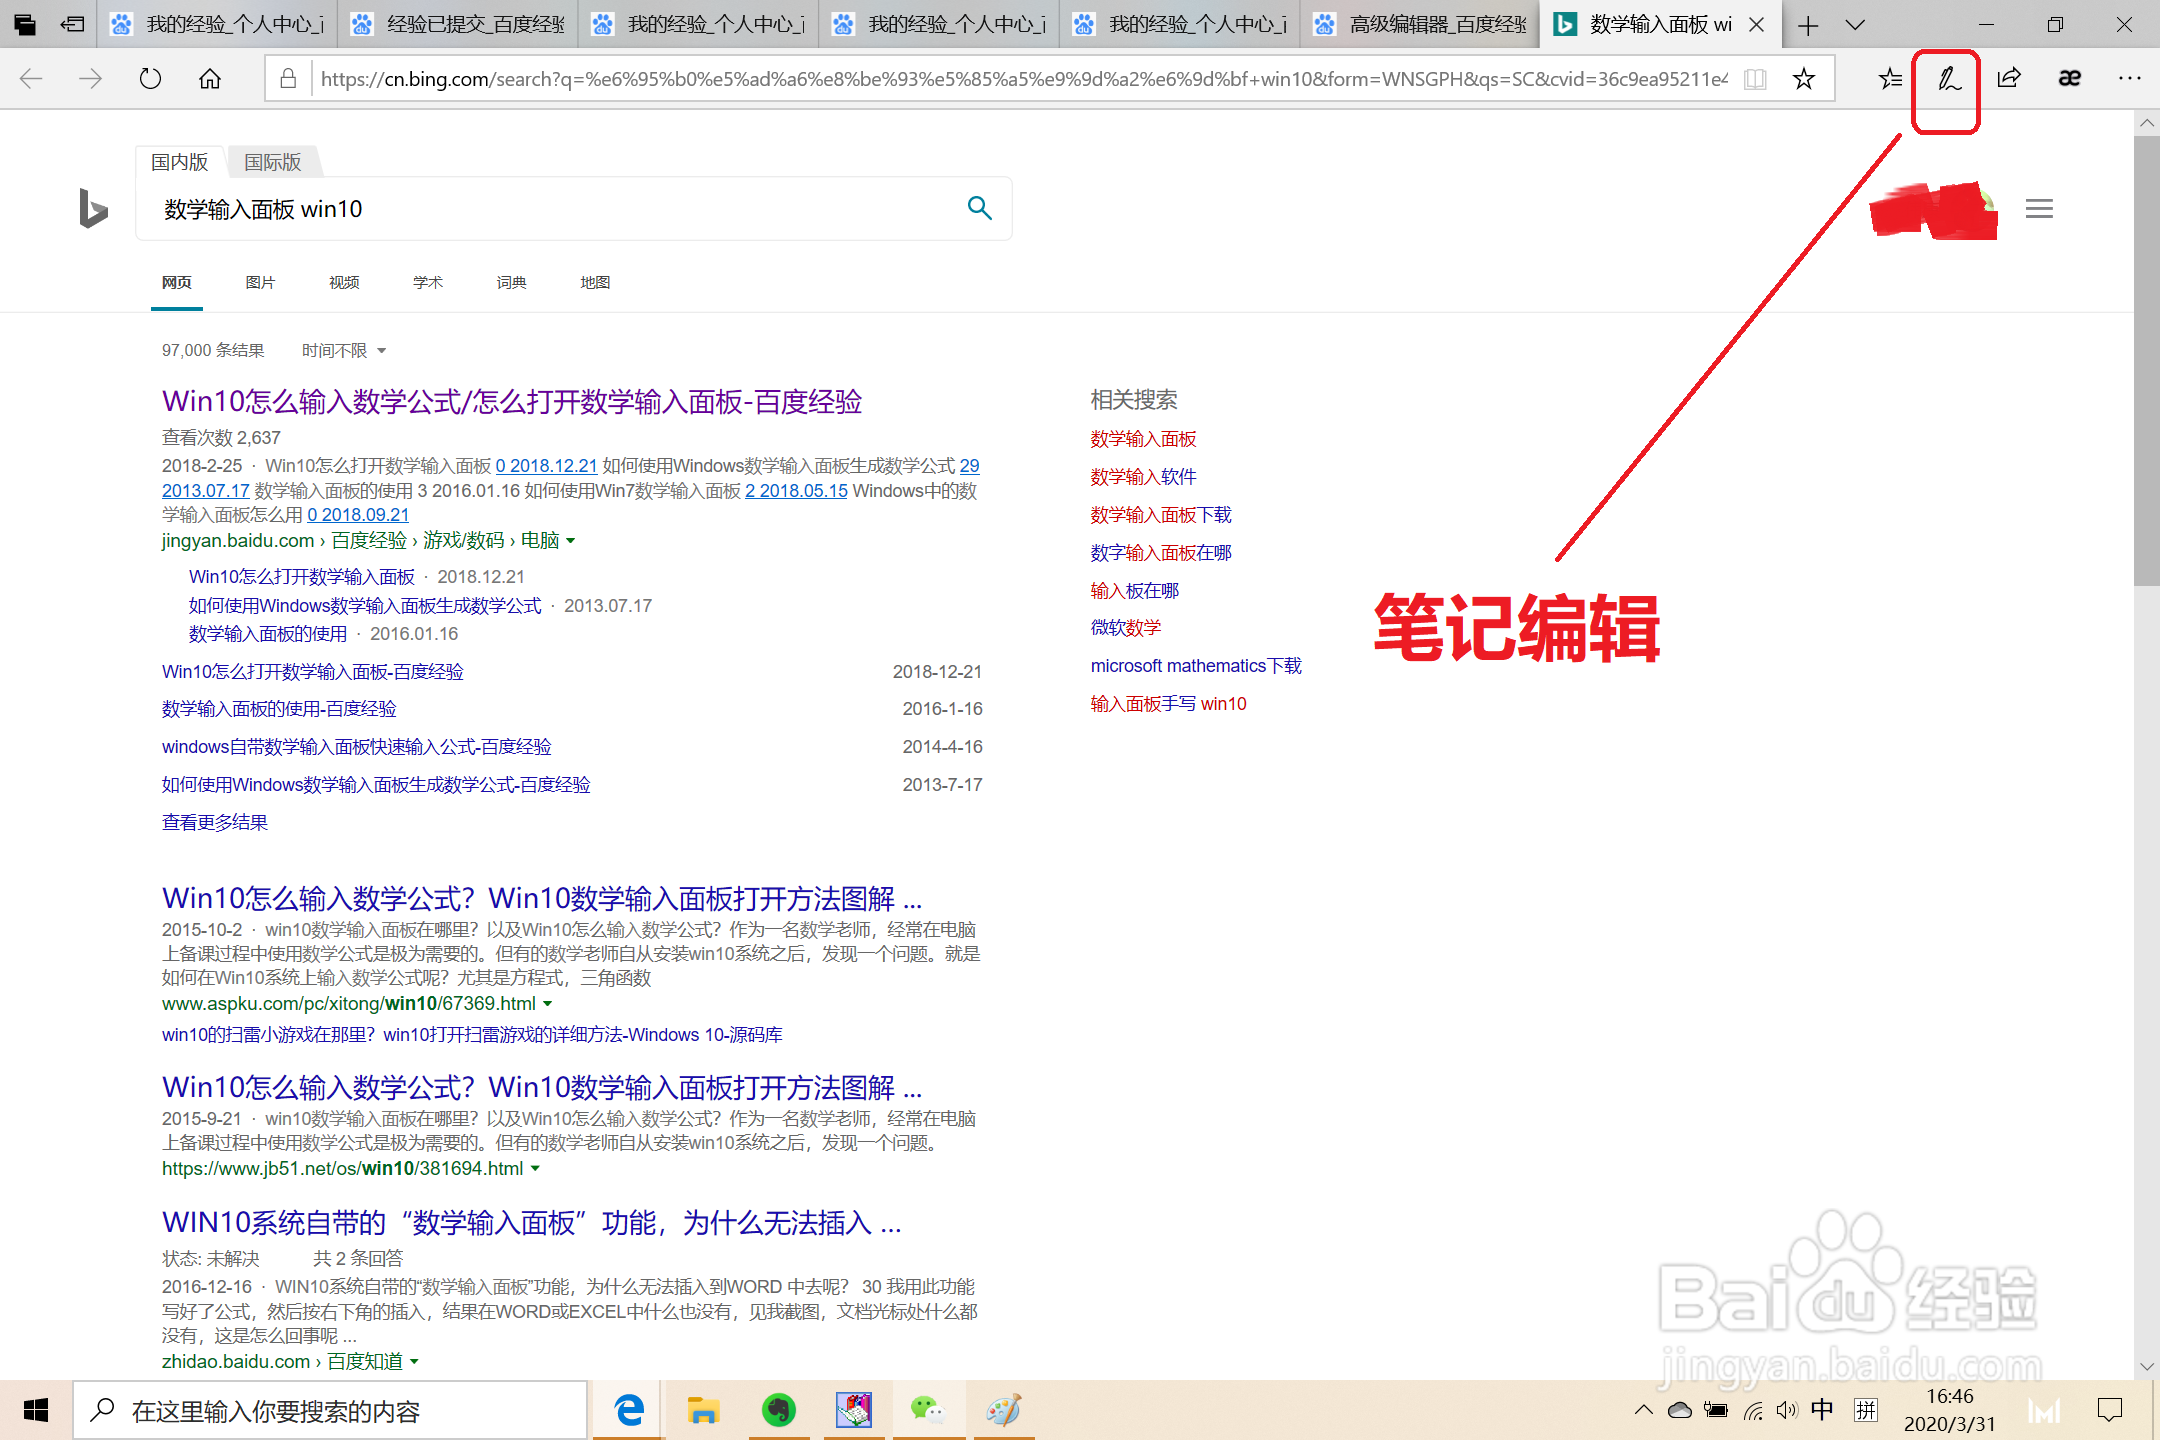2160x1440 pixels.
Task: Open win10的扫雷小游戏在那里 link
Action: pos(472,1035)
